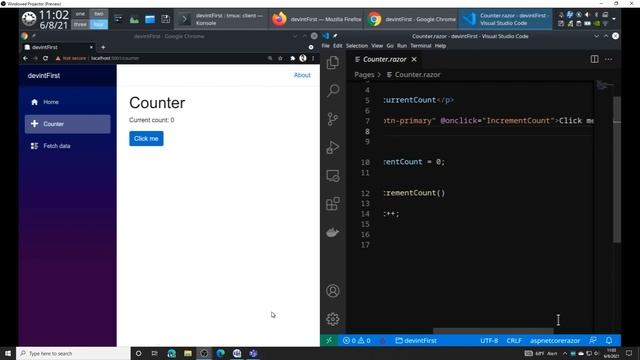Open the Explorer view in VS Code
The image size is (640, 360).
tap(333, 62)
